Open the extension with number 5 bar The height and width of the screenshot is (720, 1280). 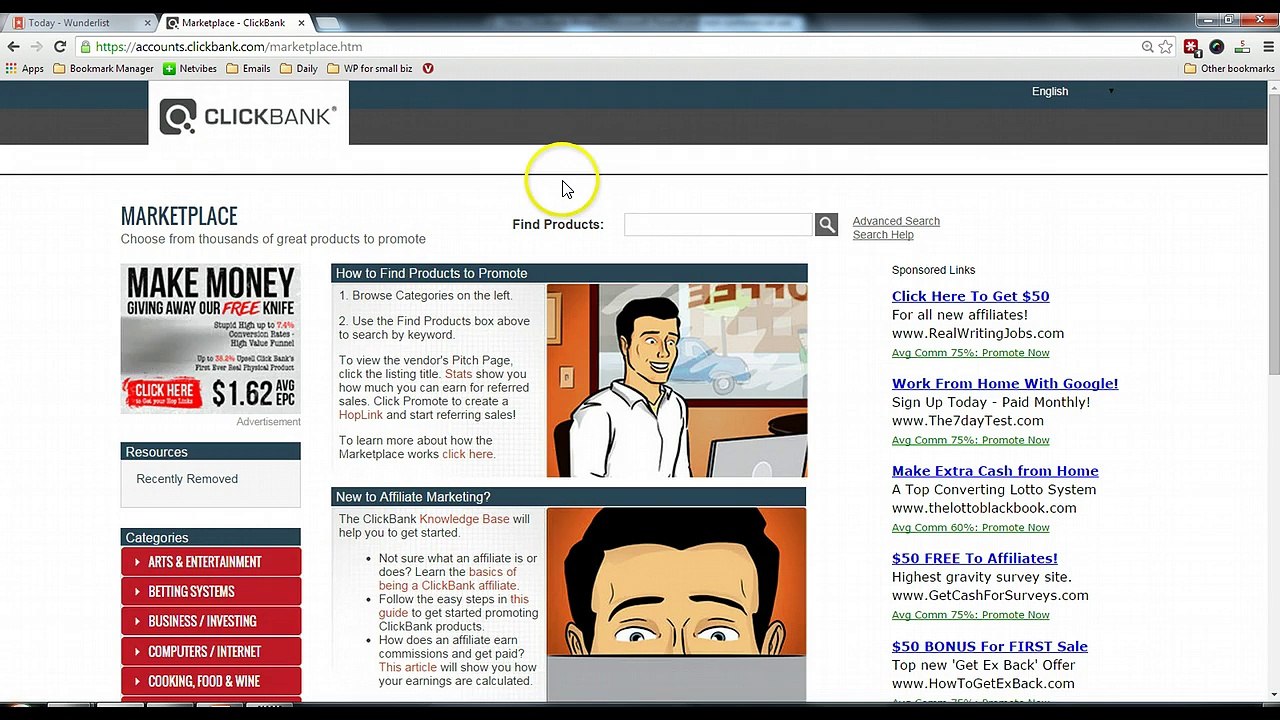(x=1242, y=47)
